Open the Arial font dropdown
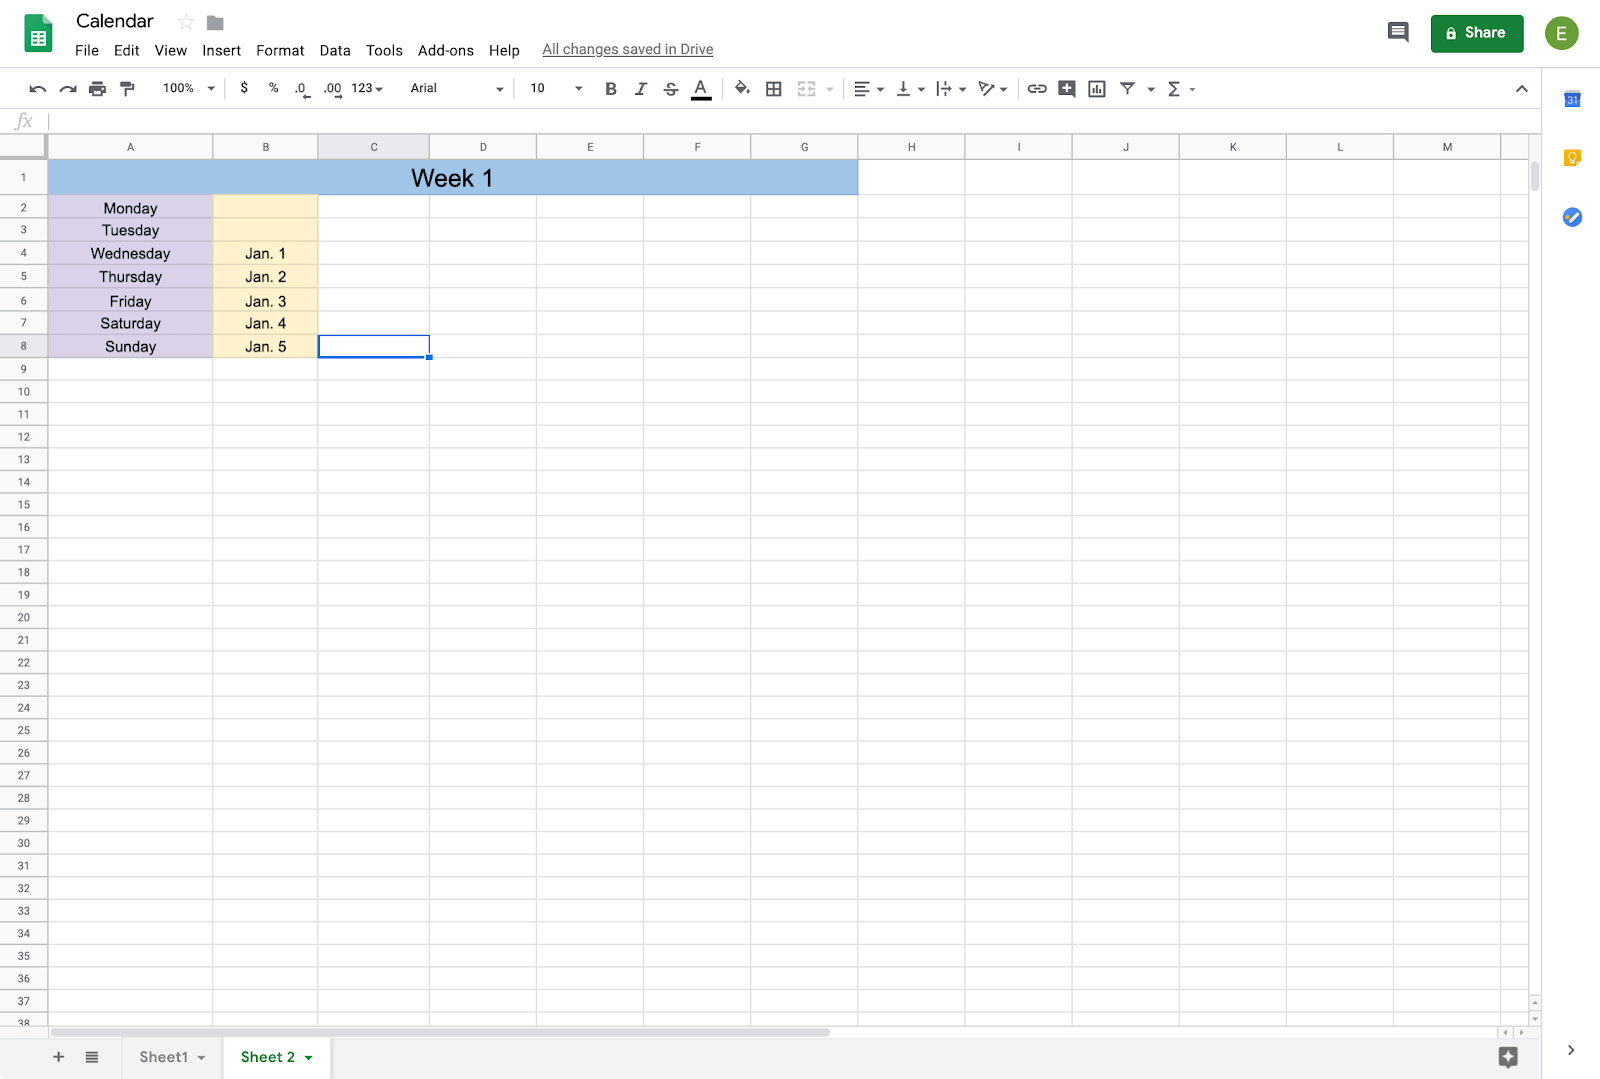Viewport: 1600px width, 1079px height. pyautogui.click(x=457, y=88)
